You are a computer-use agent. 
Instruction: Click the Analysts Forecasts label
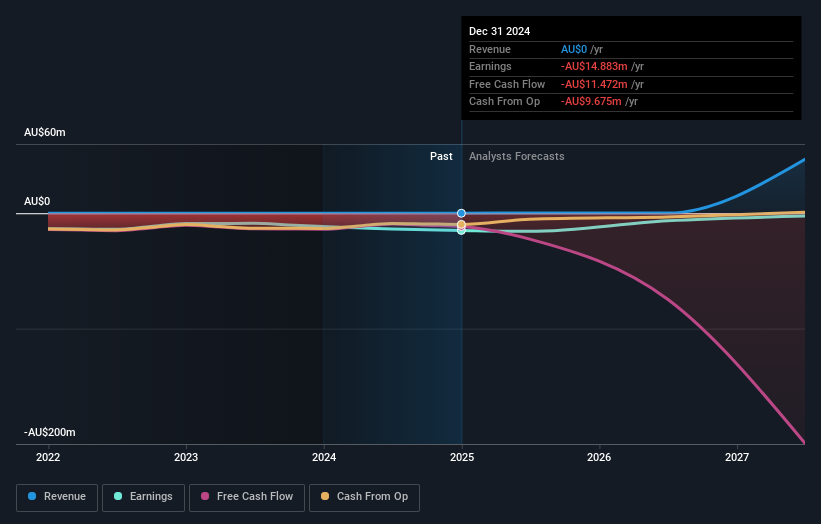point(516,156)
